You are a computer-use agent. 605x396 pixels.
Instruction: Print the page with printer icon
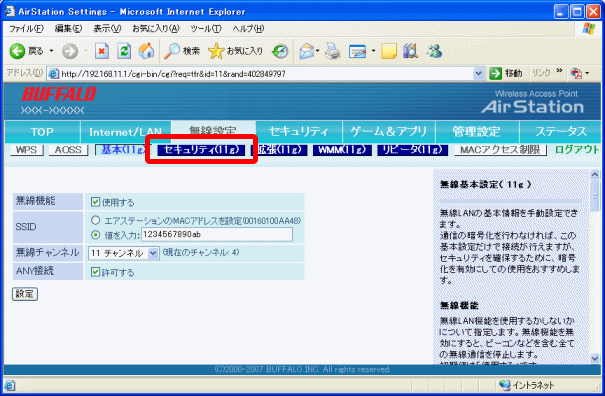(x=333, y=51)
